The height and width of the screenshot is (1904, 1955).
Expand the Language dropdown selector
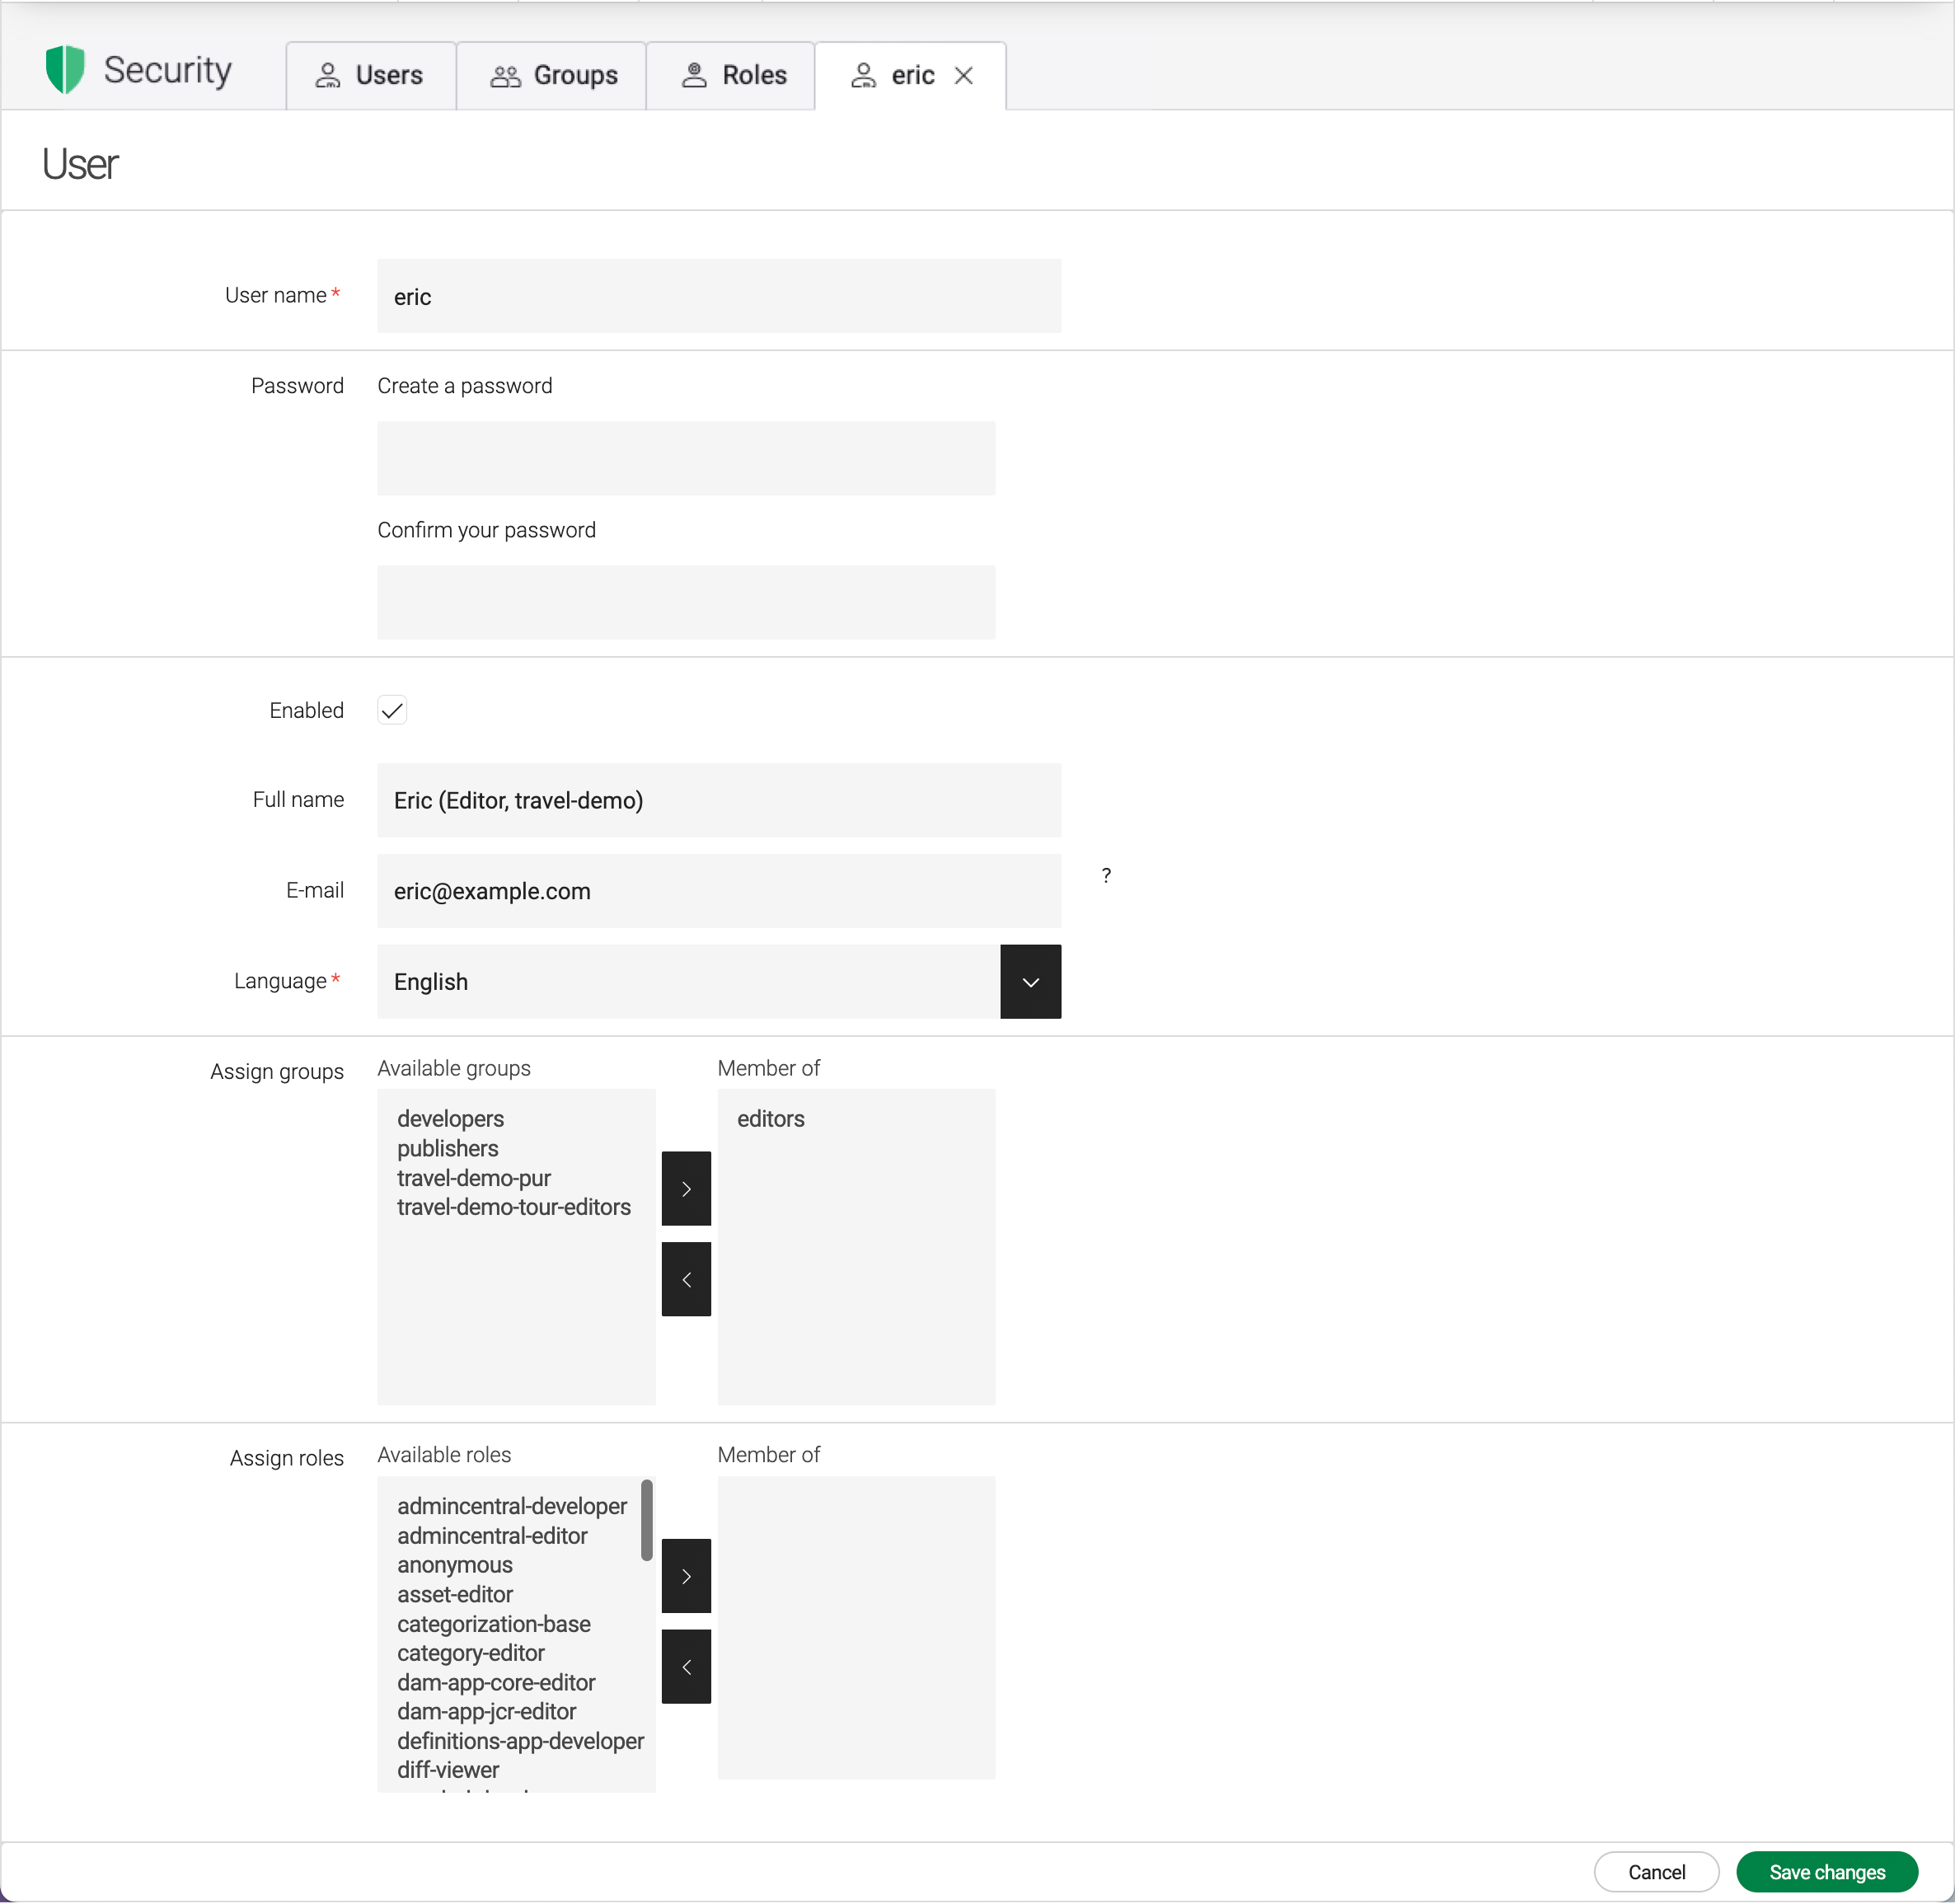tap(1030, 981)
